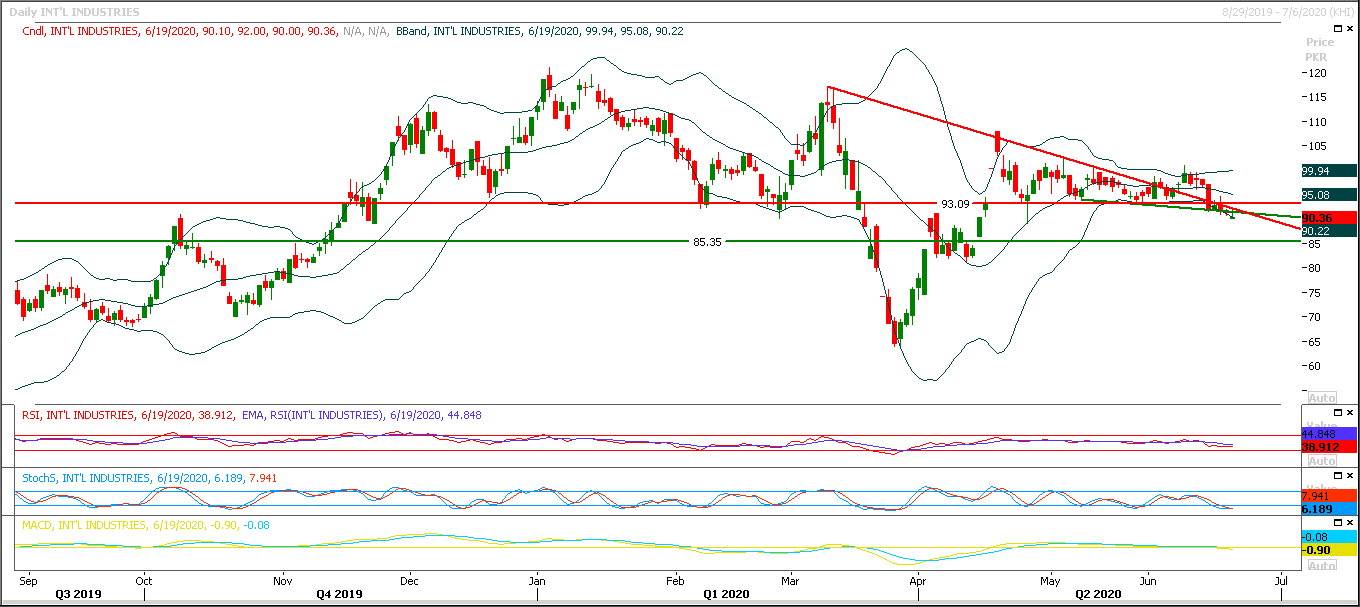This screenshot has width=1360, height=607.
Task: Click the May month label
Action: [1050, 579]
